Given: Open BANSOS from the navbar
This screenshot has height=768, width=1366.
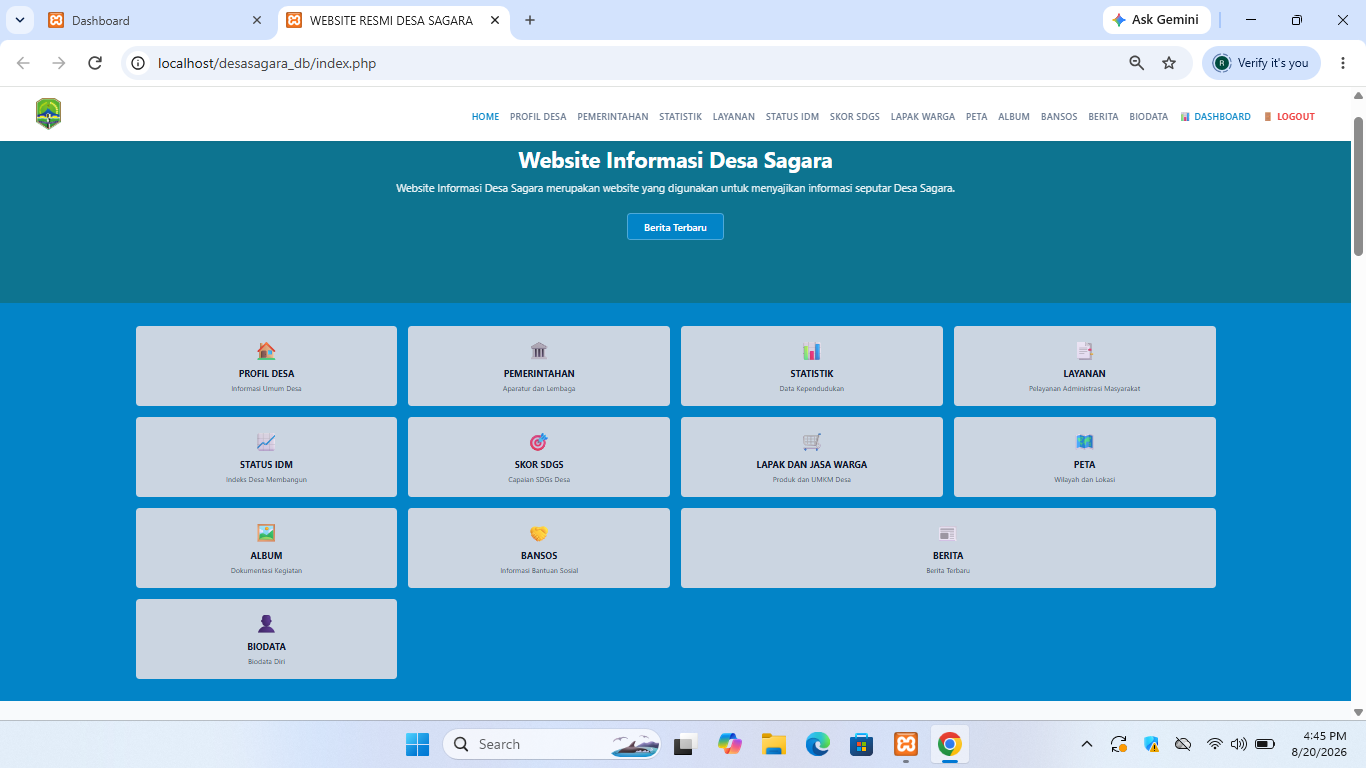Looking at the screenshot, I should [1059, 117].
